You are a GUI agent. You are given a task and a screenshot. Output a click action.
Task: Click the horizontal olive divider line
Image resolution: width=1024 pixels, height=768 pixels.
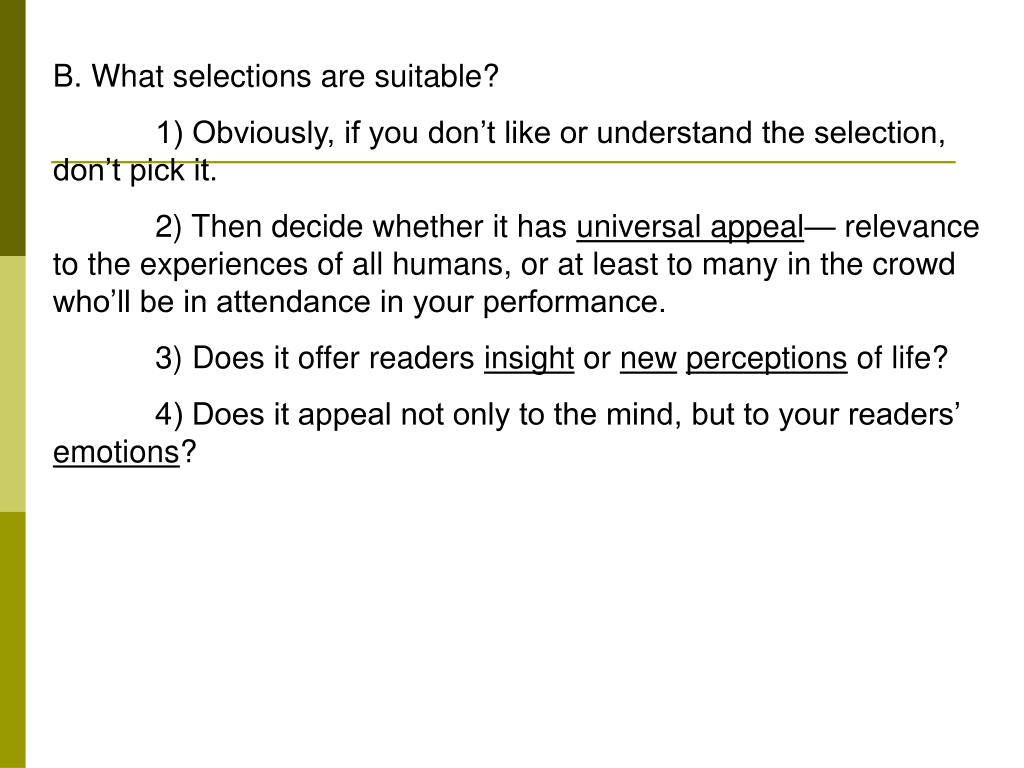[x=504, y=161]
